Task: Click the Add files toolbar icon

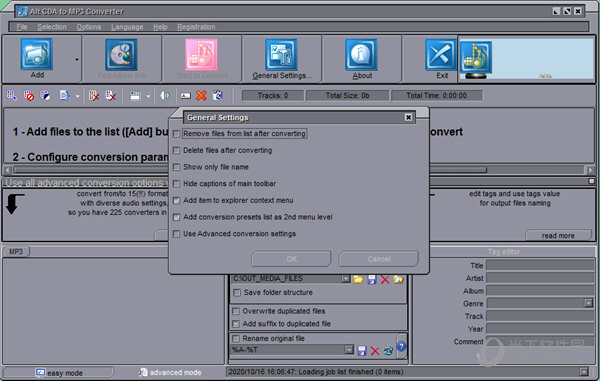Action: [x=37, y=54]
